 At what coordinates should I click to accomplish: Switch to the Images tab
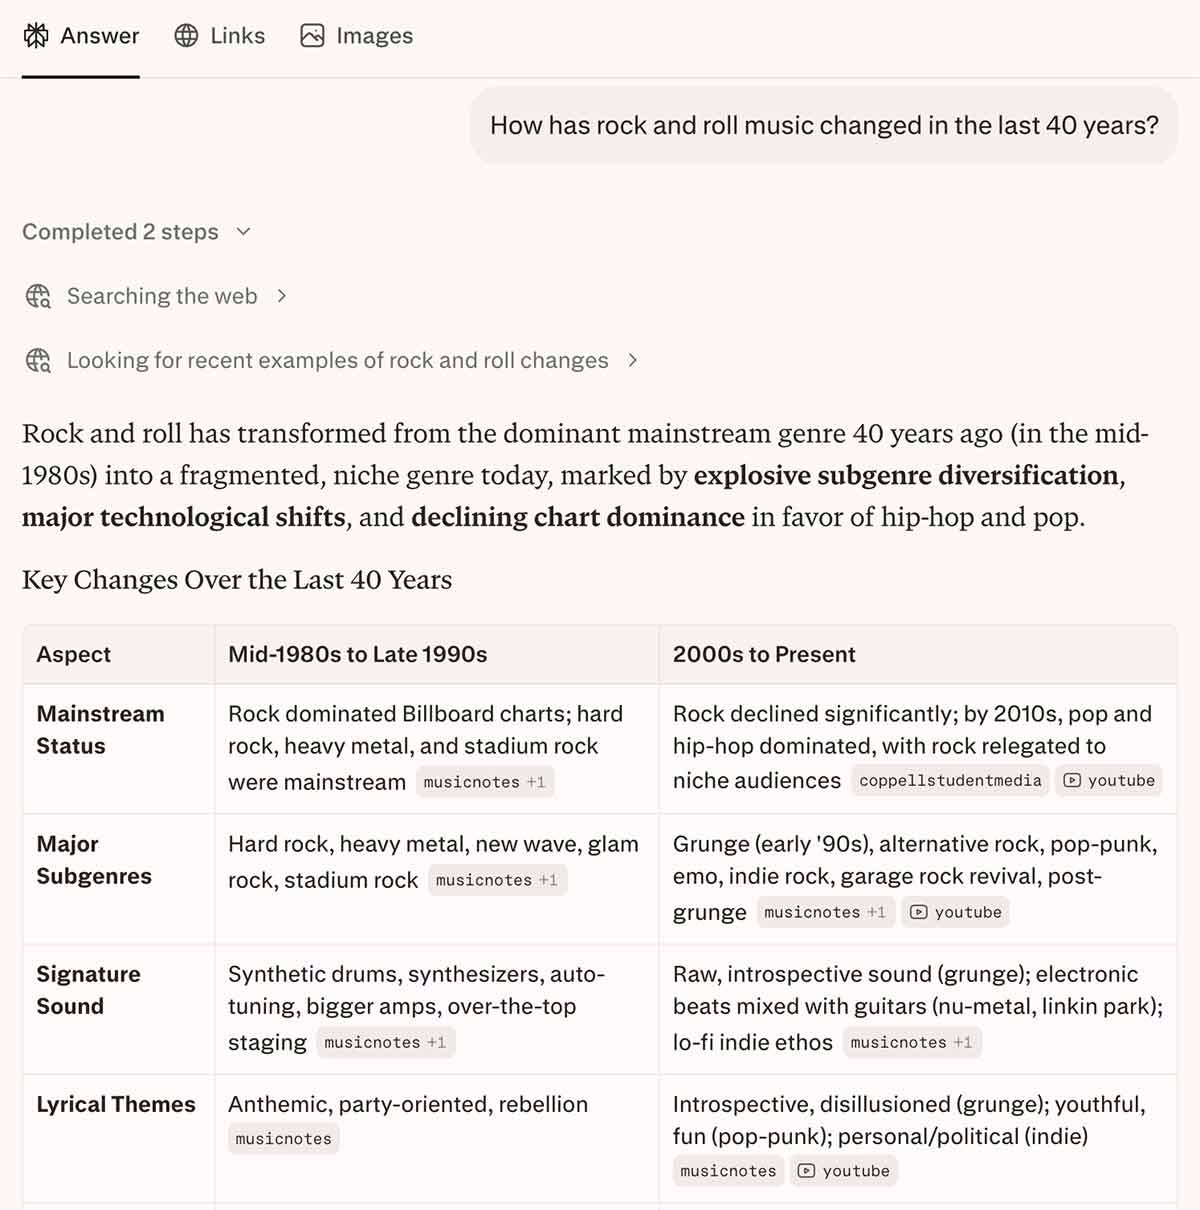tap(357, 36)
